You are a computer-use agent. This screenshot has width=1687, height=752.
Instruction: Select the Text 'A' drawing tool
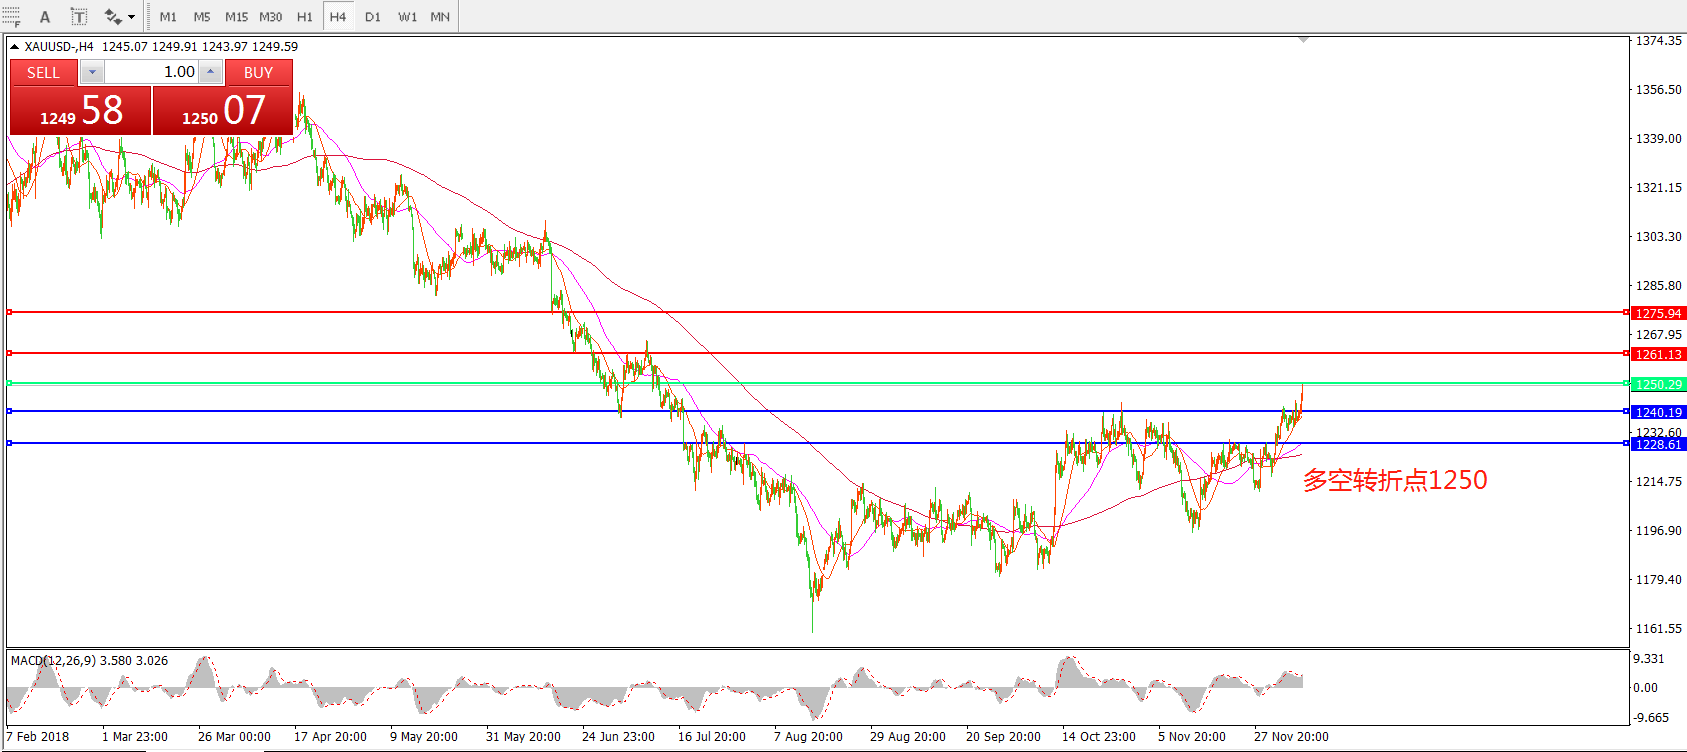45,17
